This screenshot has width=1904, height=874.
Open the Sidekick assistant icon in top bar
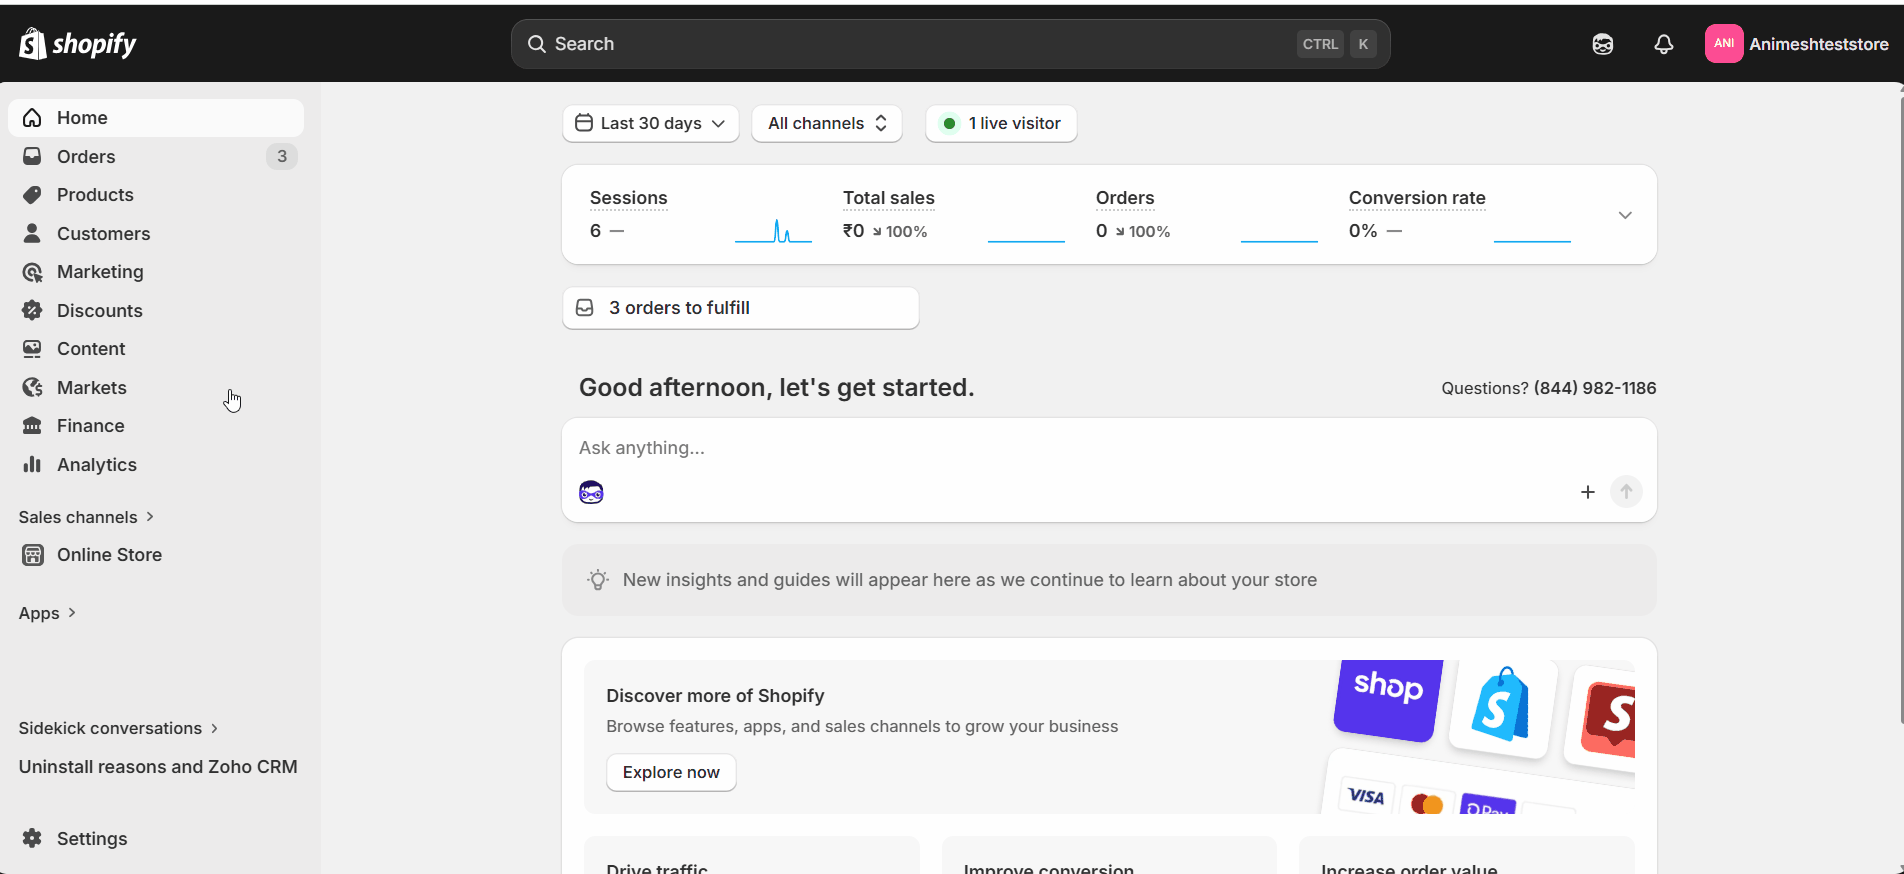[x=1603, y=44]
